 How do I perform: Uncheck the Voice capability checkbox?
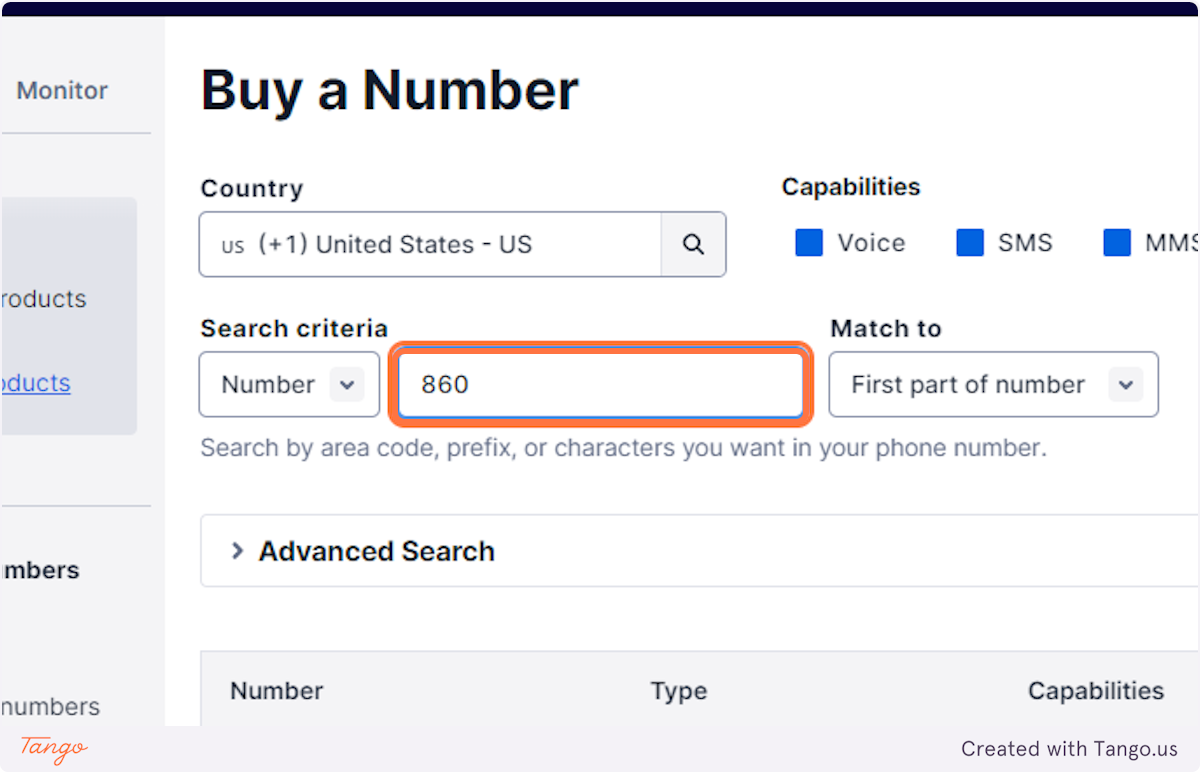pyautogui.click(x=809, y=243)
